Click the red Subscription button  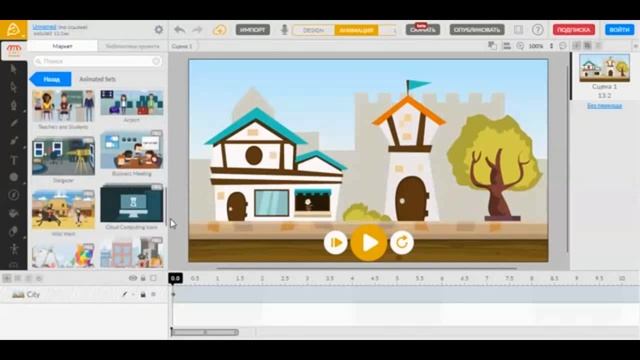pos(573,30)
